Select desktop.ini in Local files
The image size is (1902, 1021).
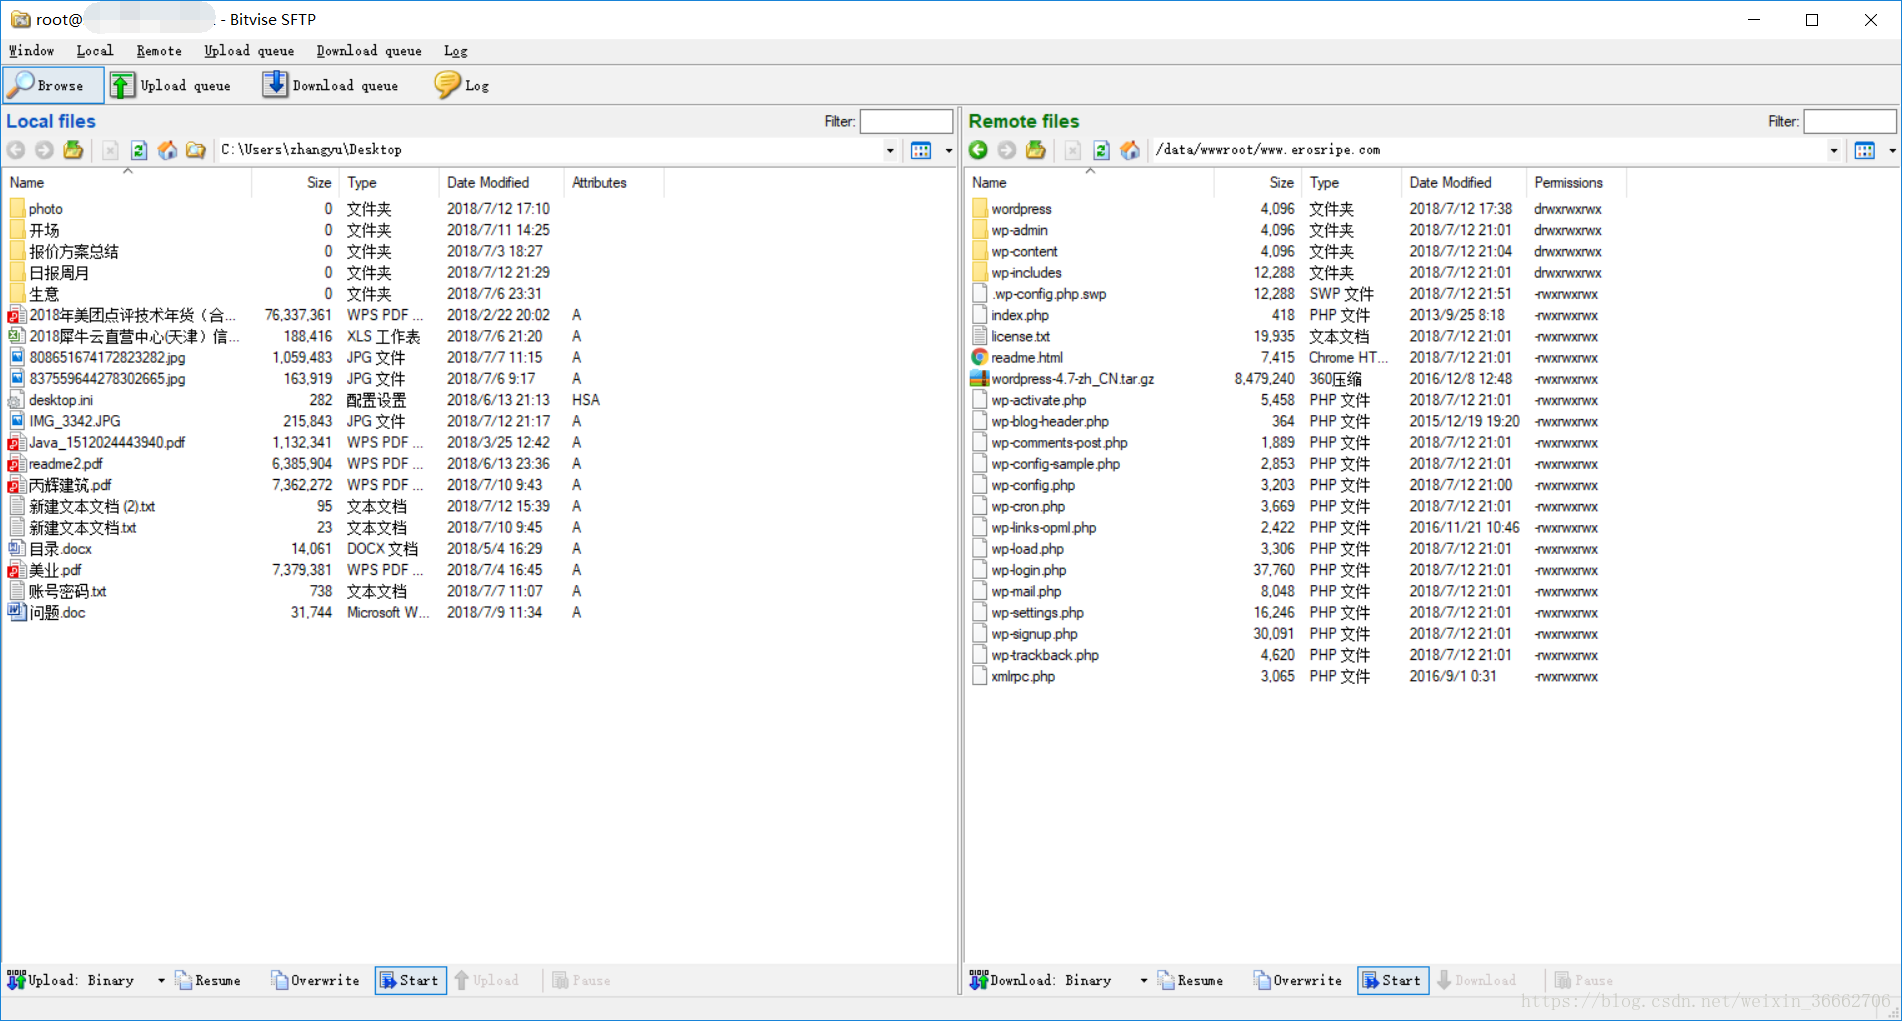click(x=61, y=400)
